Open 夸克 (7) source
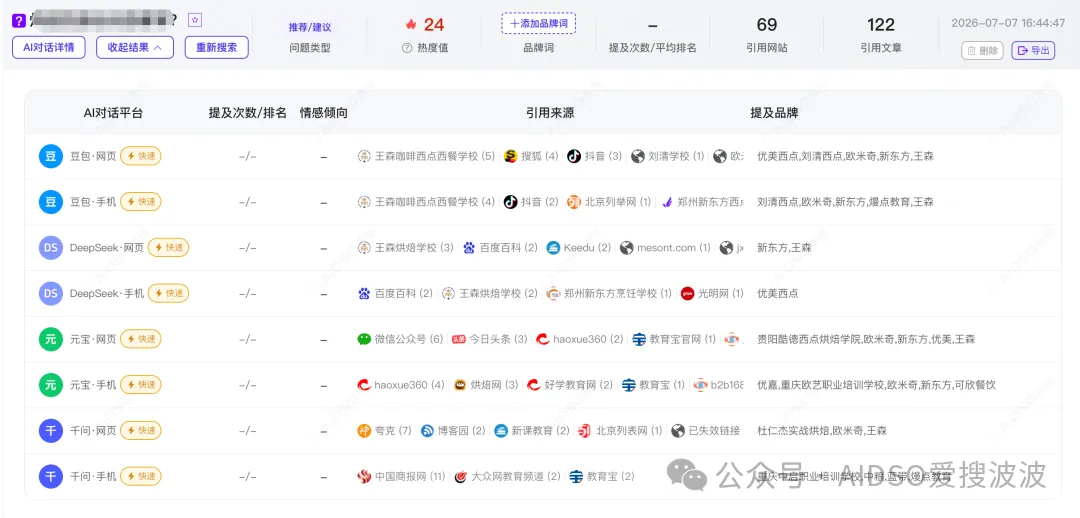The image size is (1080, 518). pos(384,431)
